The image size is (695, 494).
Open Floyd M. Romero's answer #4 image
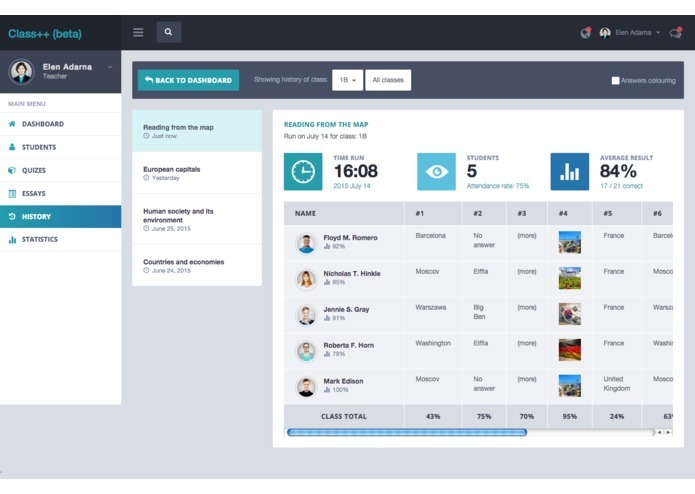570,242
